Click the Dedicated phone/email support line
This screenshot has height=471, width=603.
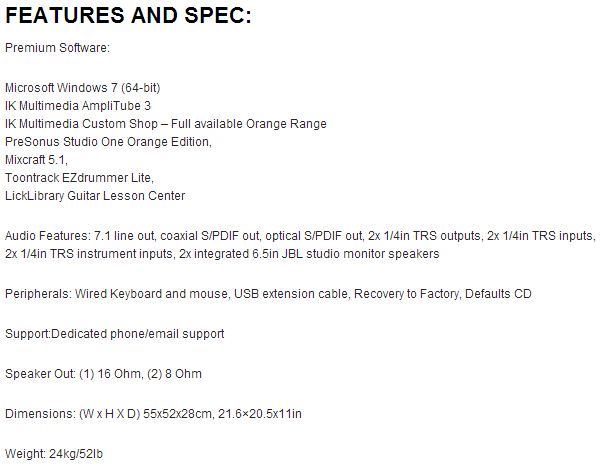point(137,333)
